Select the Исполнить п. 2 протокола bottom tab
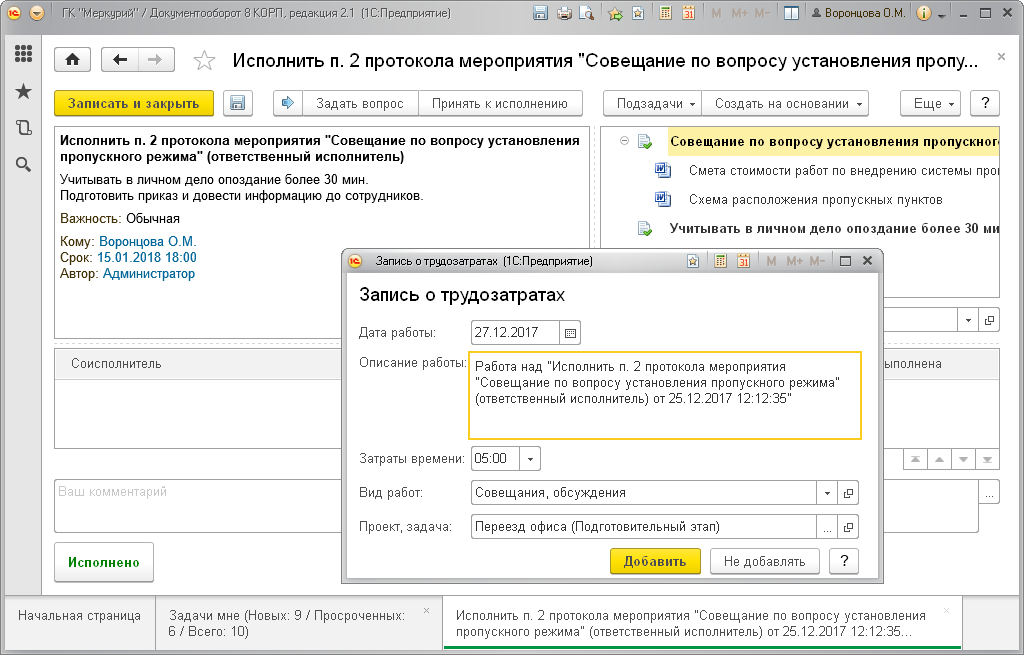Screen dimensions: 1024x655 click(702, 623)
